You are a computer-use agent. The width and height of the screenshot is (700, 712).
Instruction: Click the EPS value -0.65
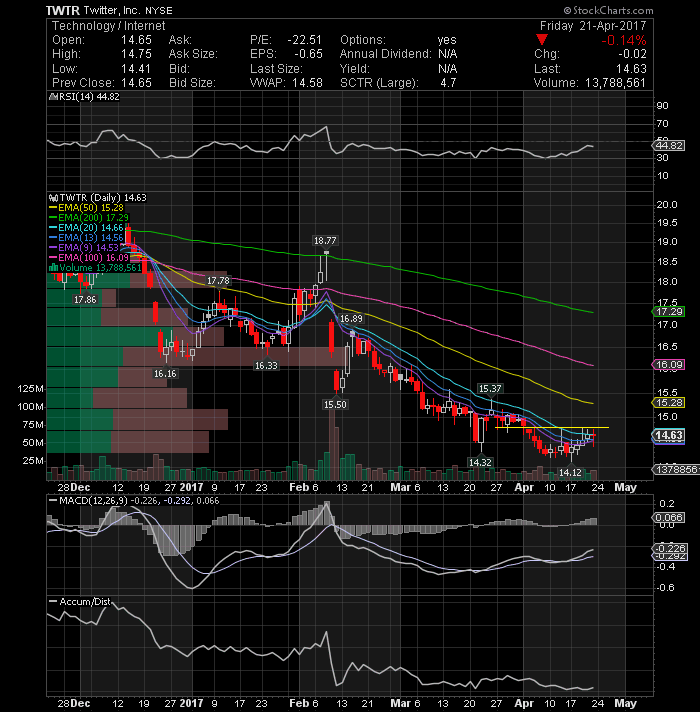tap(308, 54)
